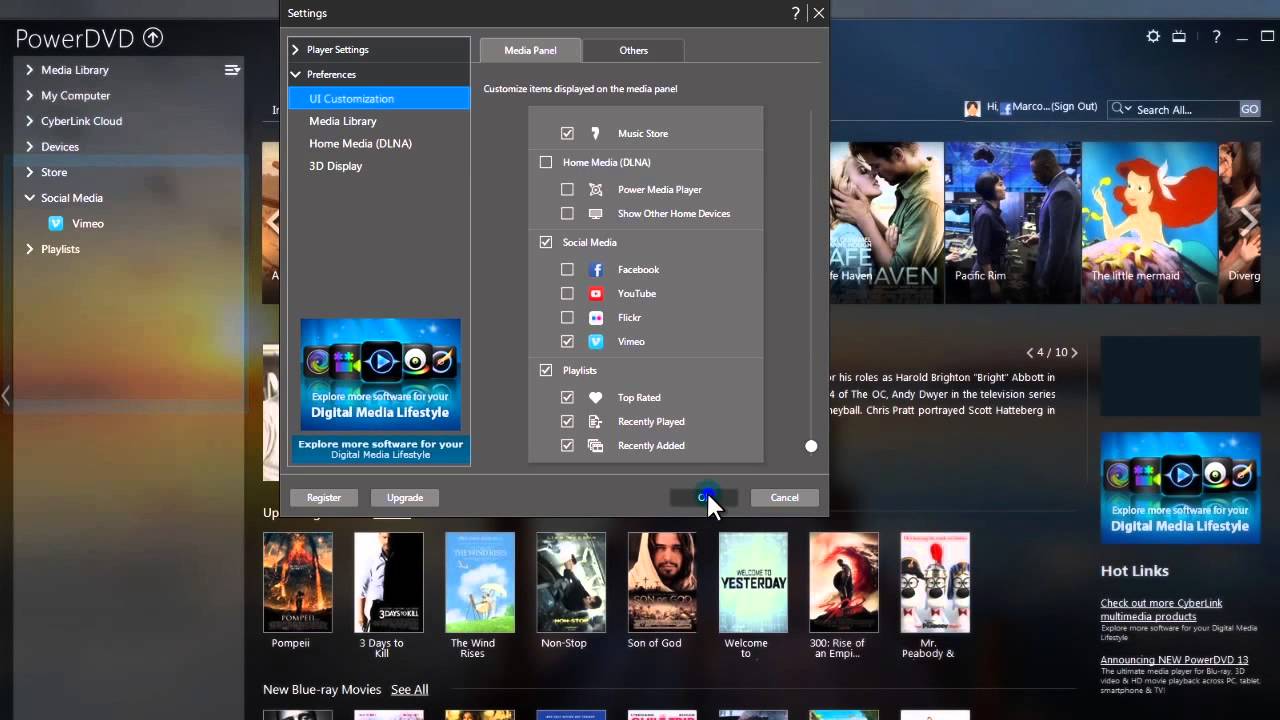Click the Vimeo icon in settings list
This screenshot has width=1280, height=720.
click(x=596, y=341)
